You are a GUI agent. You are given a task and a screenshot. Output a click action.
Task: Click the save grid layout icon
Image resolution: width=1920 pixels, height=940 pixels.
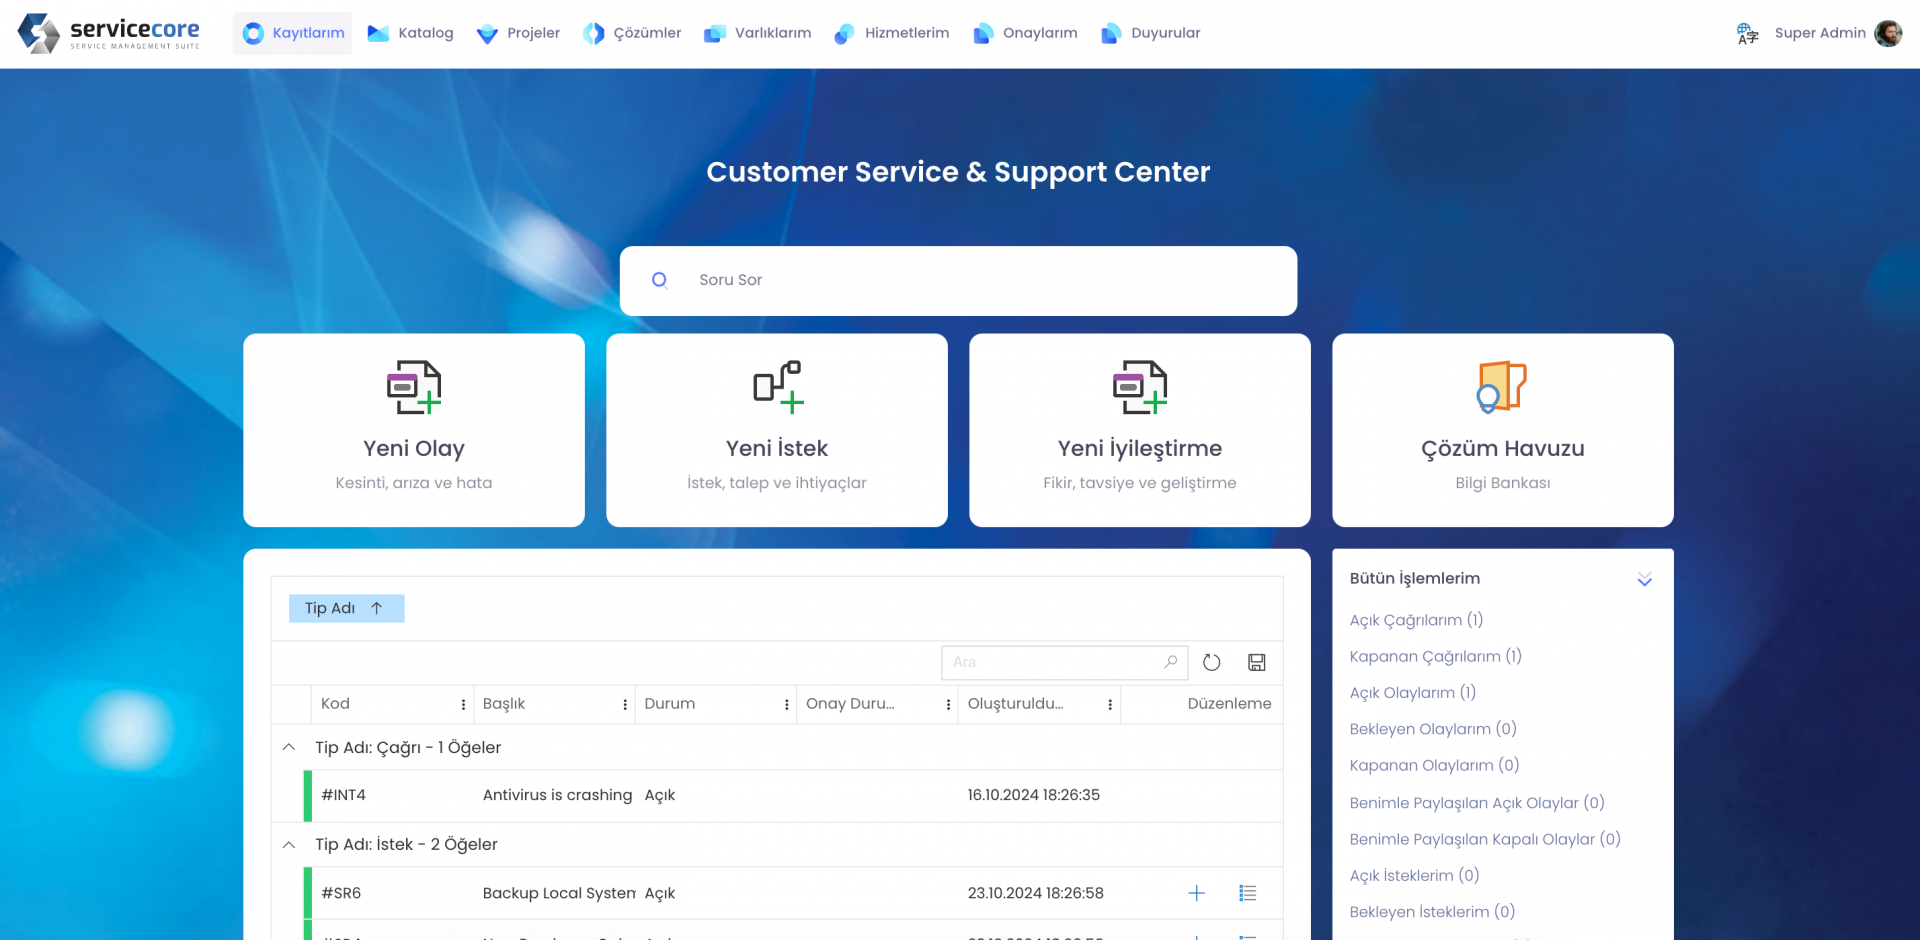click(1257, 662)
